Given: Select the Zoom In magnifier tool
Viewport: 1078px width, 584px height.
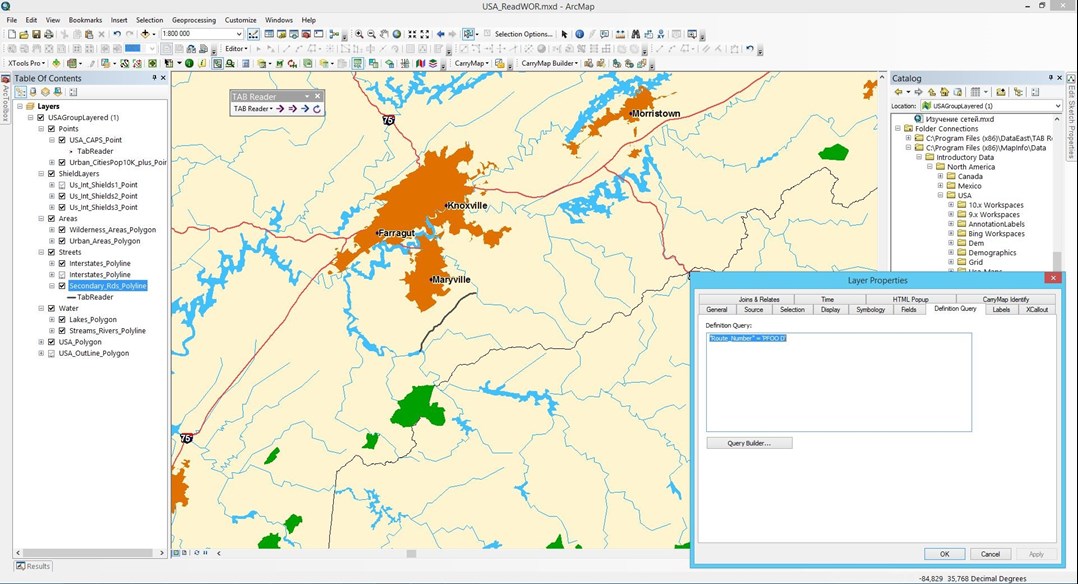Looking at the screenshot, I should click(359, 34).
